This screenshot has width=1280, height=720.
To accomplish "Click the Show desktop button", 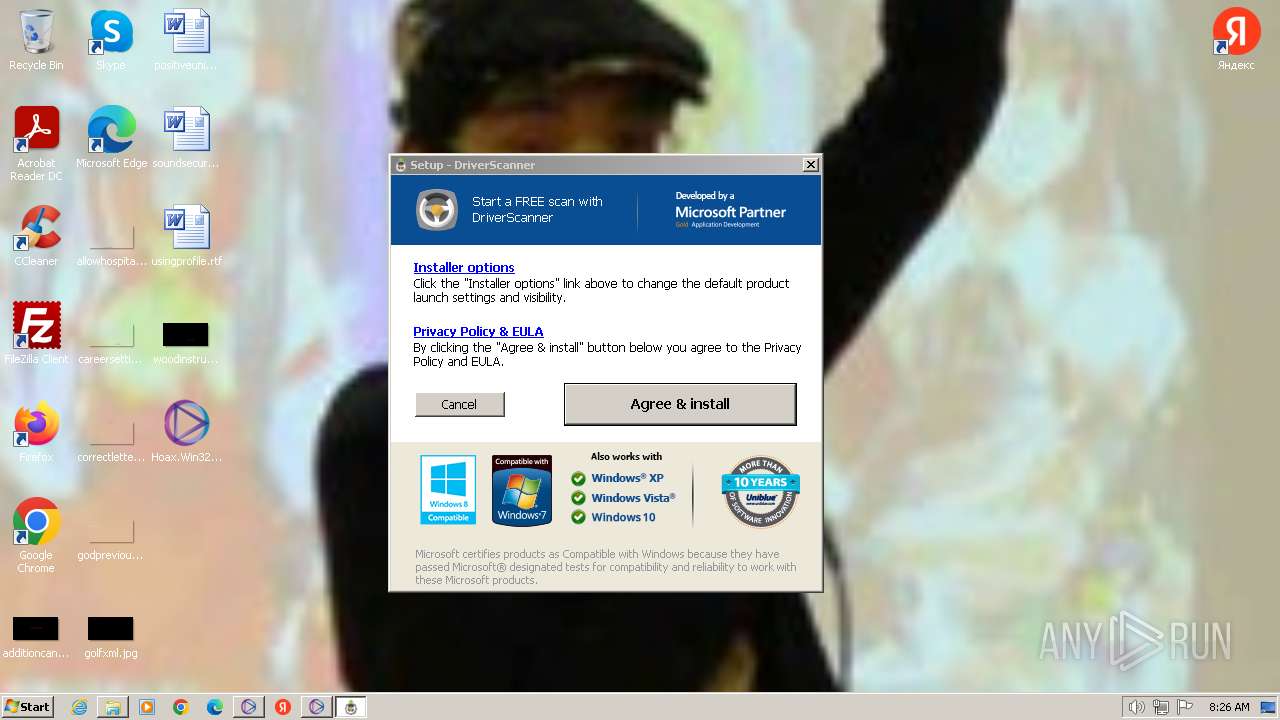I will click(x=1269, y=707).
